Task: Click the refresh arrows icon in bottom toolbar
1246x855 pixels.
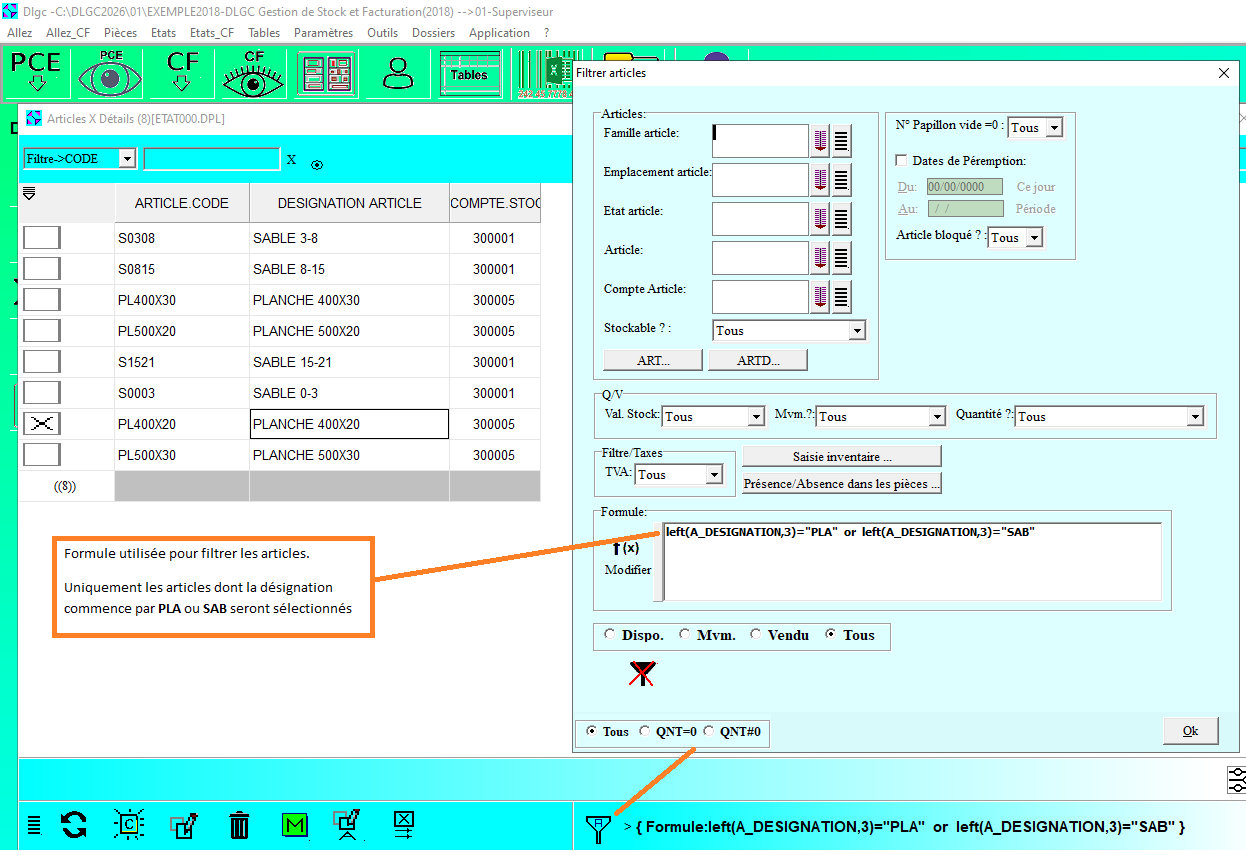Action: 74,825
